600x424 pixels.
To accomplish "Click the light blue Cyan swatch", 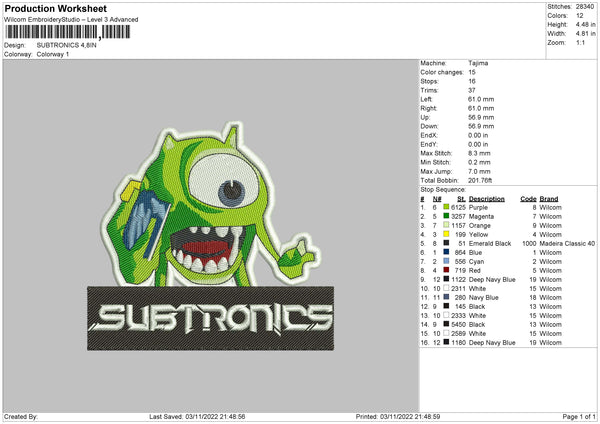I will 446,261.
